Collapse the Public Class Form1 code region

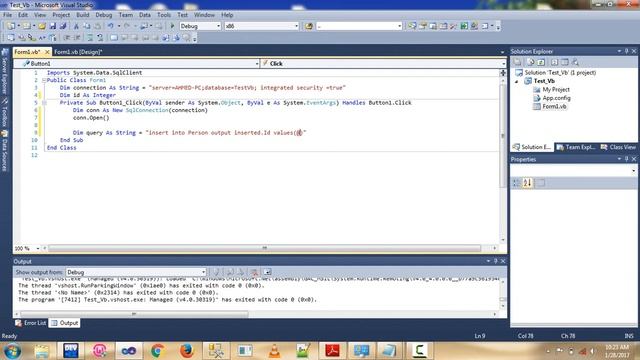(x=44, y=80)
